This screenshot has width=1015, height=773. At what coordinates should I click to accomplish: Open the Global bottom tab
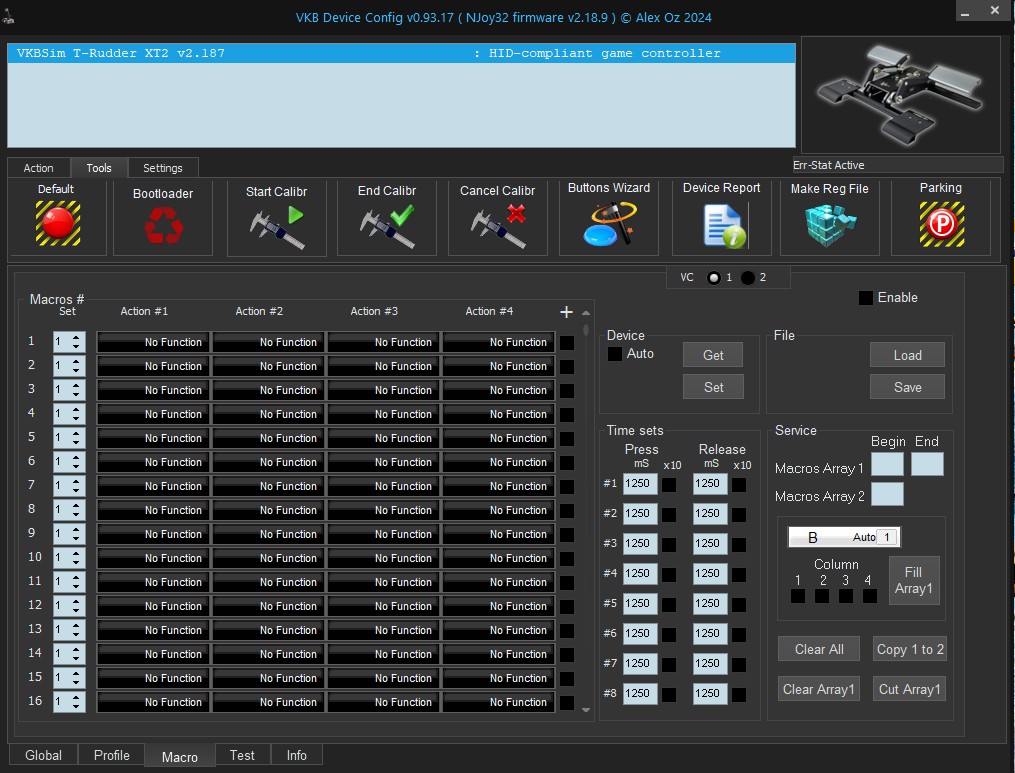pos(43,756)
